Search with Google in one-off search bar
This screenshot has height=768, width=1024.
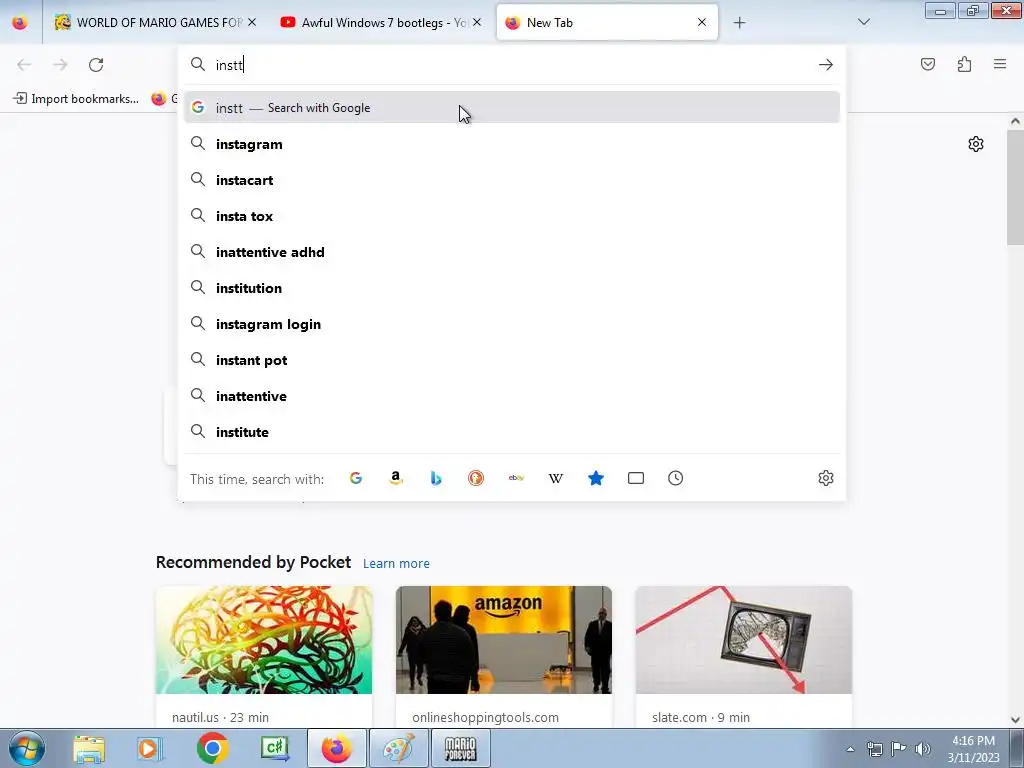coord(356,478)
